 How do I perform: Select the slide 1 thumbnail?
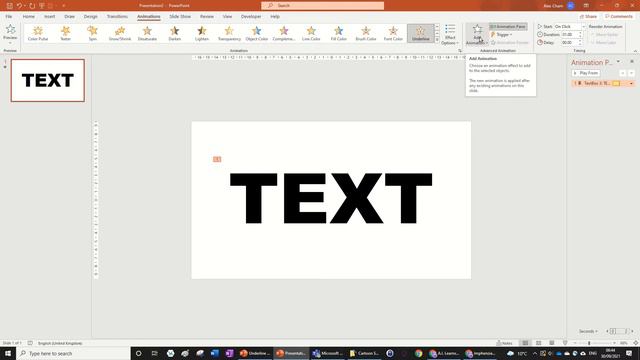point(48,80)
